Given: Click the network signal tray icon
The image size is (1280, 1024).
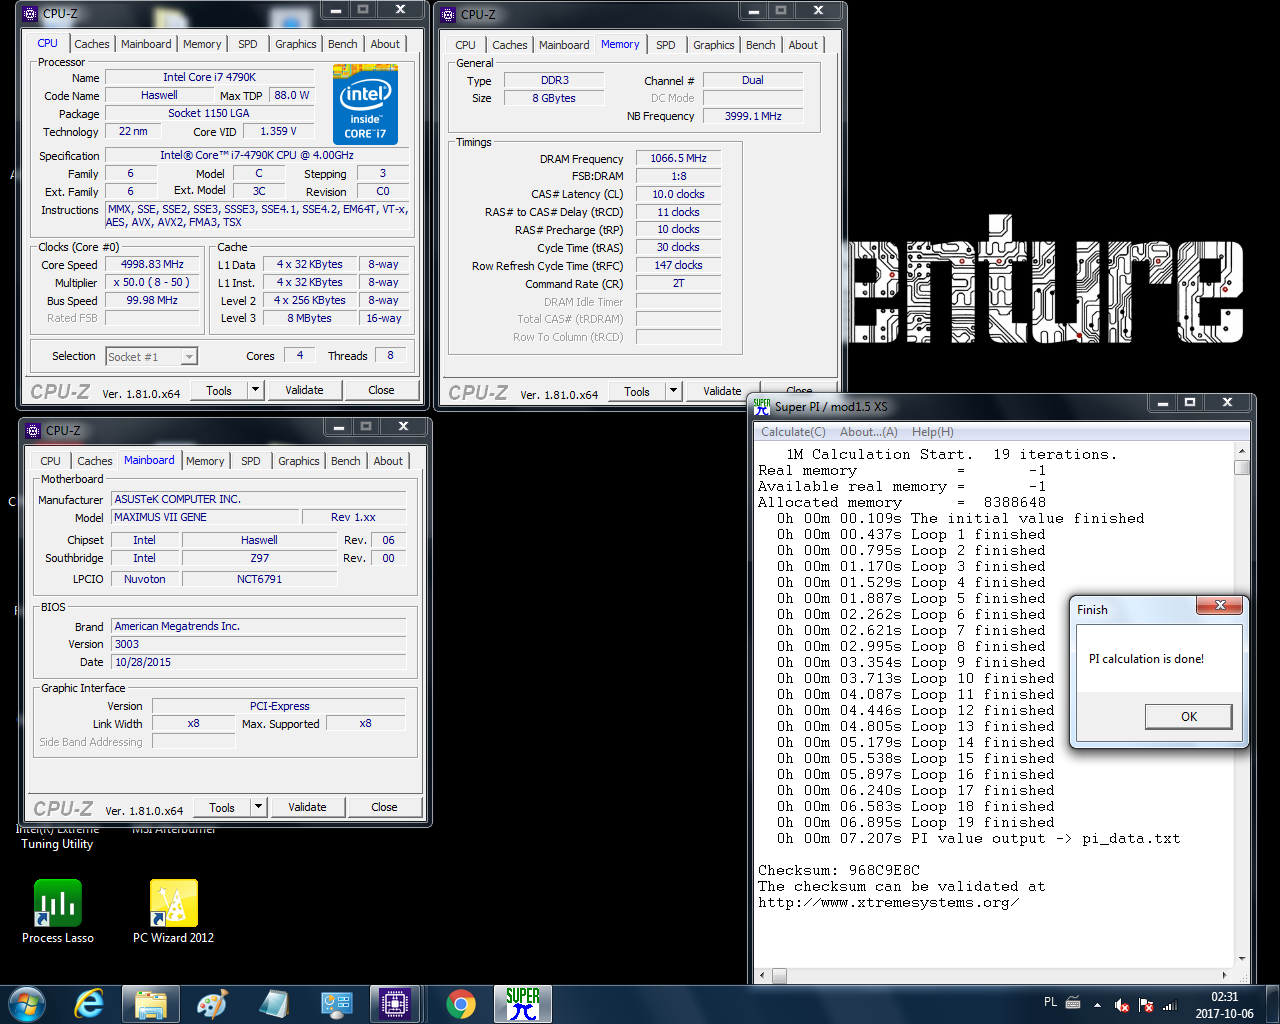Looking at the screenshot, I should [x=1170, y=1005].
